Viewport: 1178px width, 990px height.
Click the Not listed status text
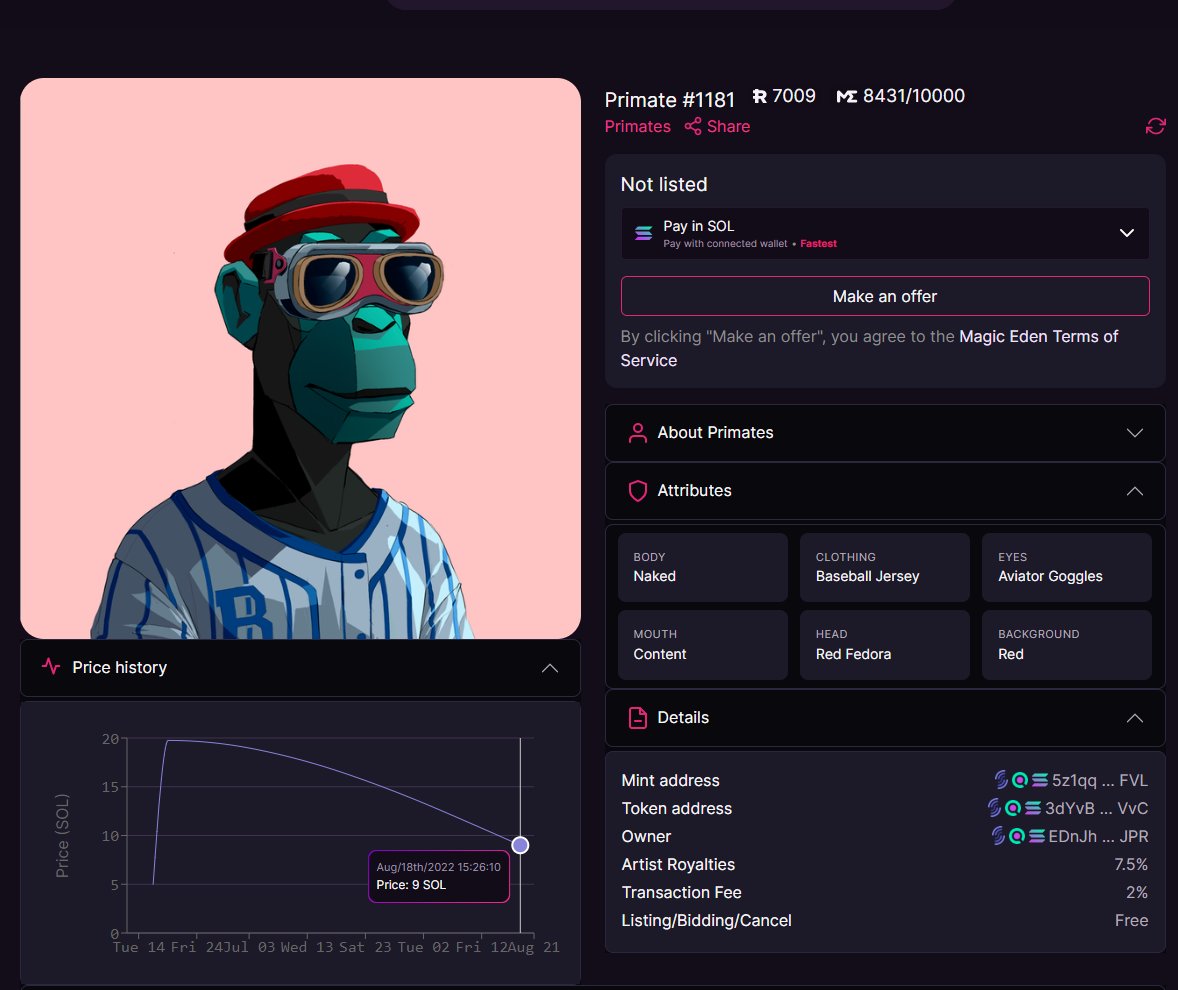click(x=664, y=184)
